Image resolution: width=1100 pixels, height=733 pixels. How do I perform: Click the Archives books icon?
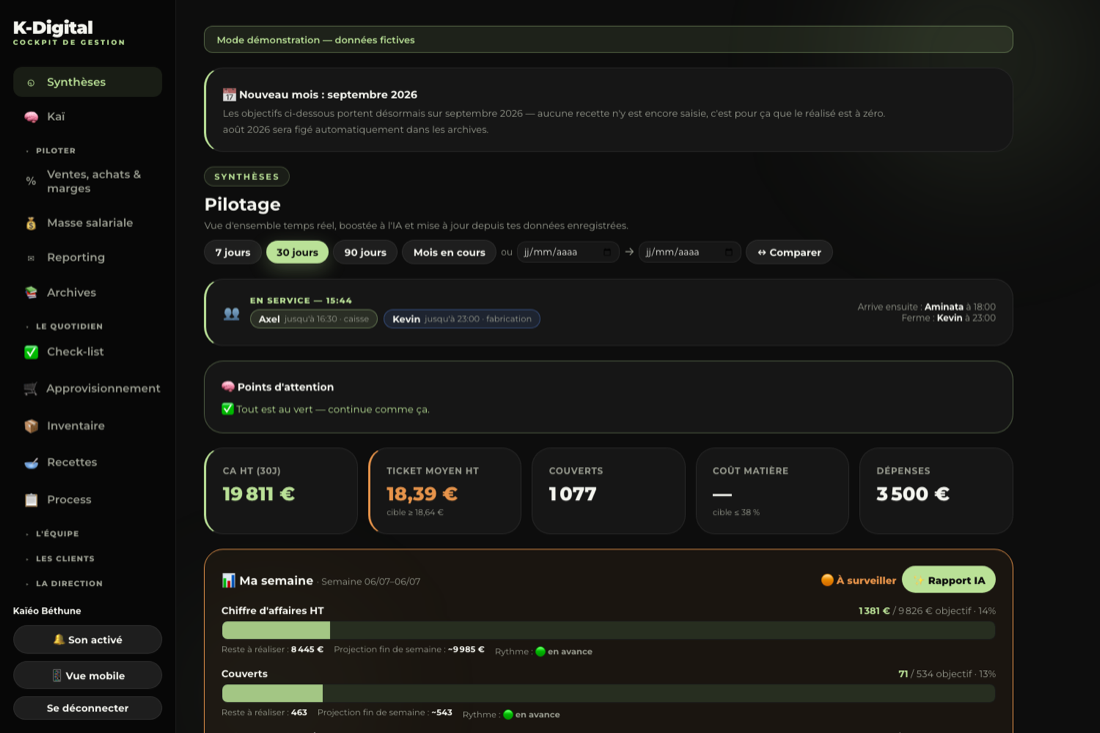click(31, 292)
